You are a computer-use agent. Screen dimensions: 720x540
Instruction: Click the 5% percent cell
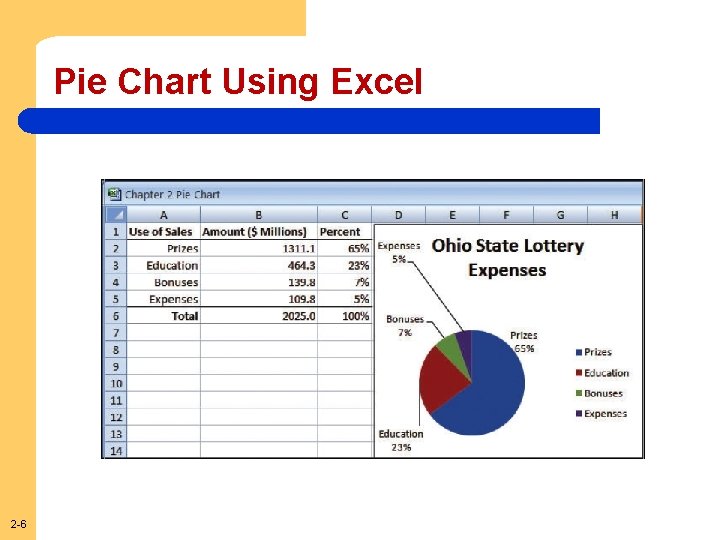coord(344,299)
